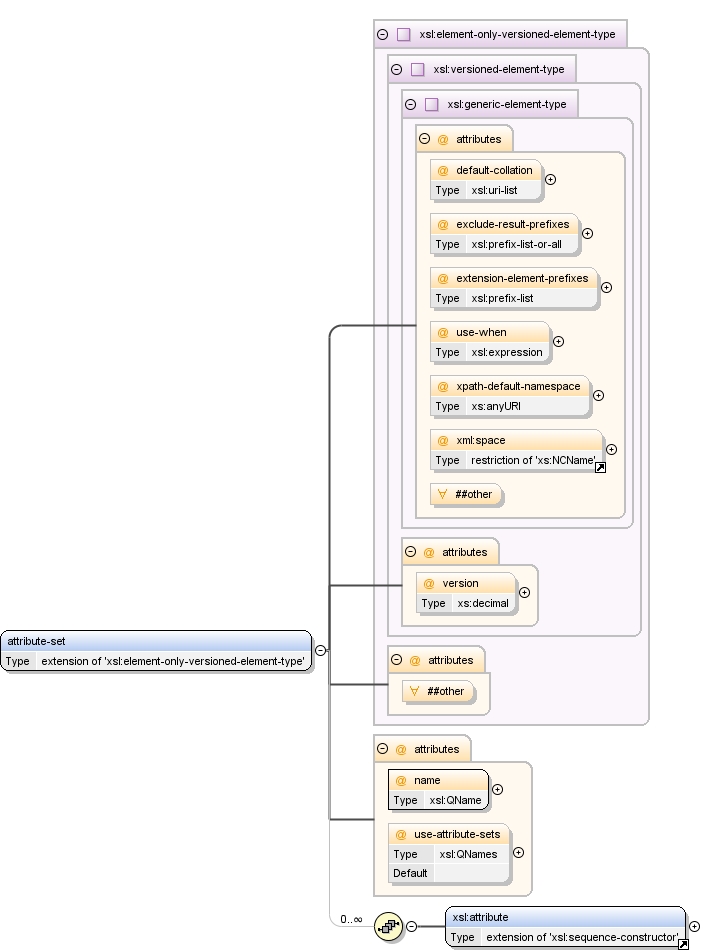Expand use-when attribute details

558,342
